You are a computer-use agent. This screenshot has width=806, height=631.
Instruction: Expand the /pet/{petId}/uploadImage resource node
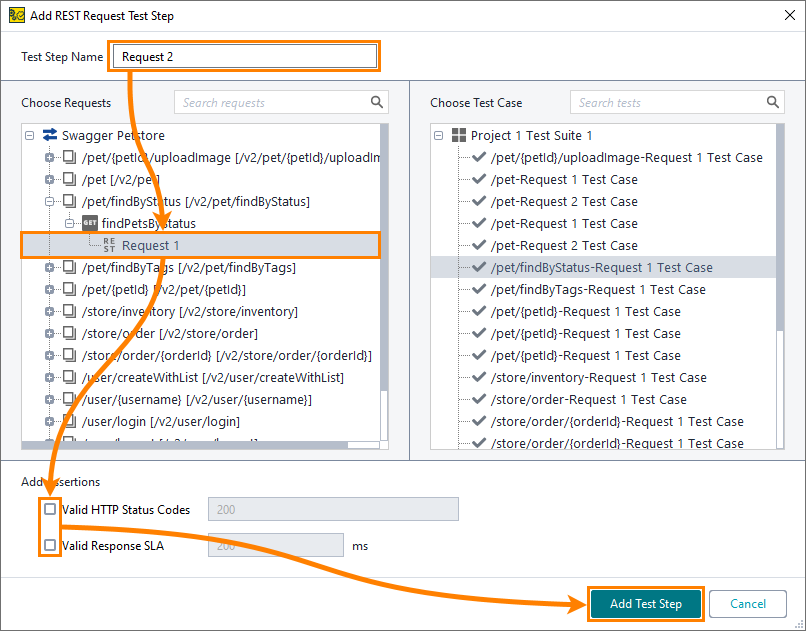coord(49,158)
